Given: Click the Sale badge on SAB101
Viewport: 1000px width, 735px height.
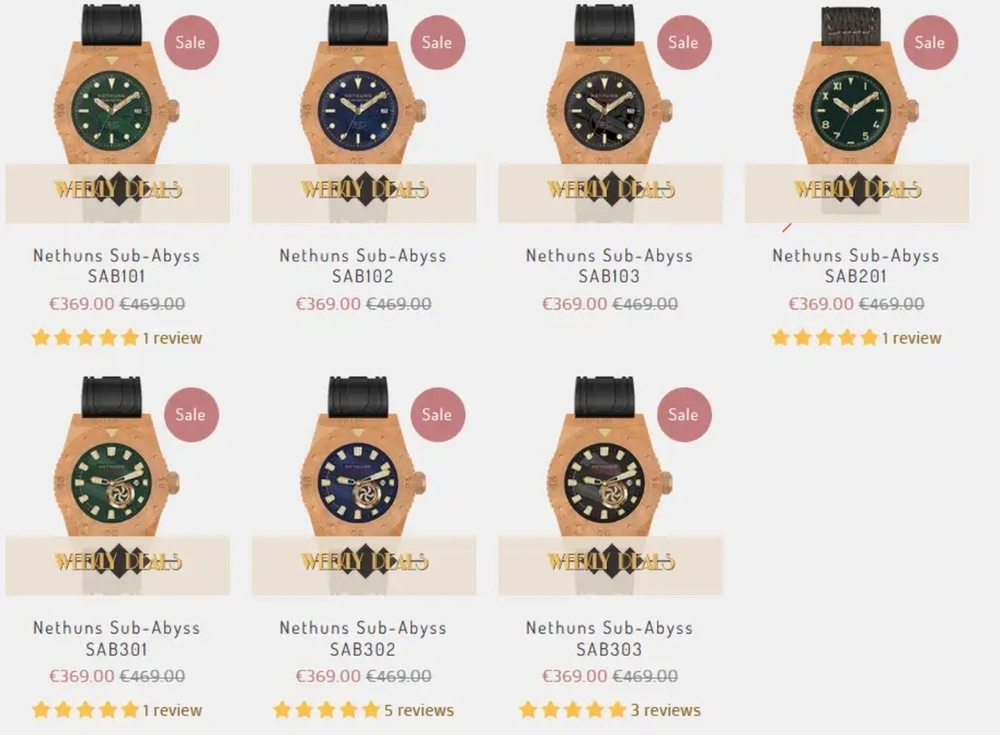Looking at the screenshot, I should tap(191, 43).
